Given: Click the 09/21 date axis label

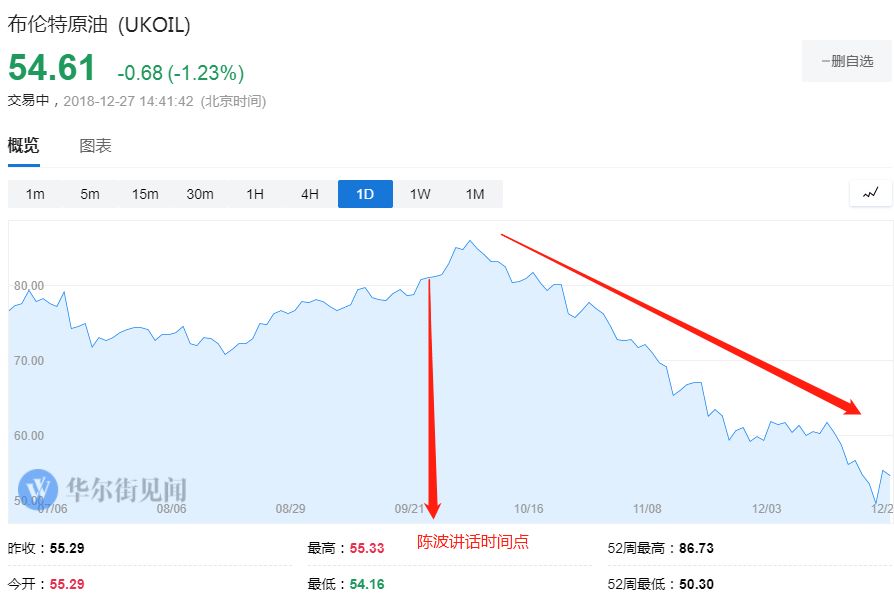Looking at the screenshot, I should pos(409,508).
